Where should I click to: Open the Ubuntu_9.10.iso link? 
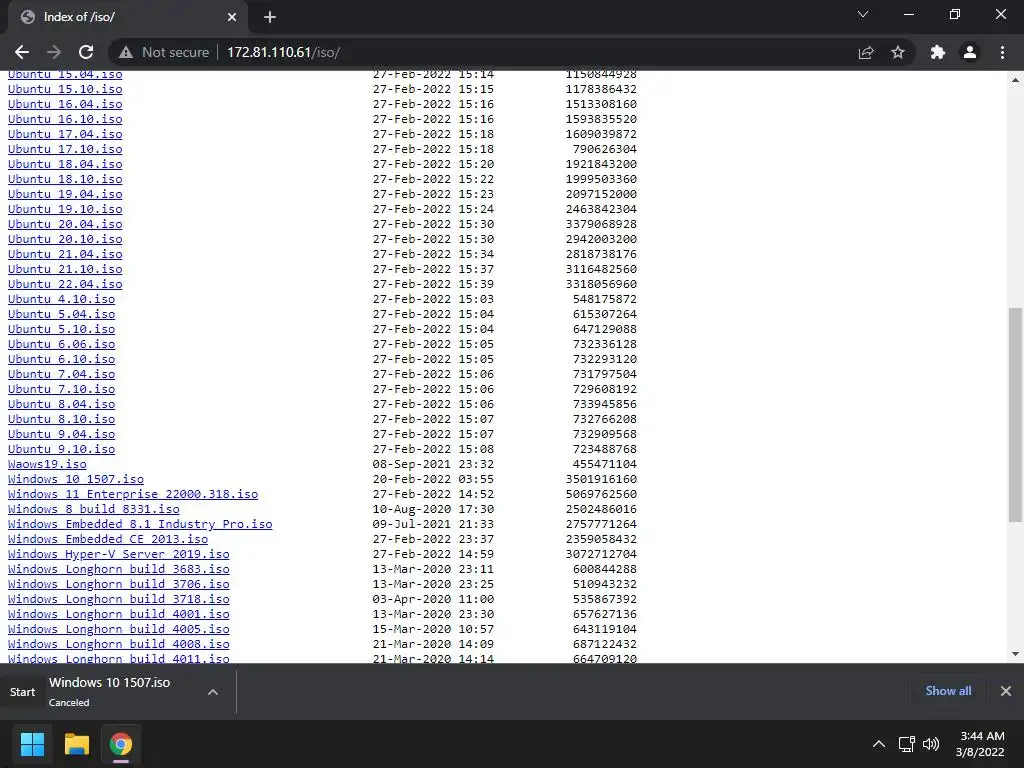[61, 449]
